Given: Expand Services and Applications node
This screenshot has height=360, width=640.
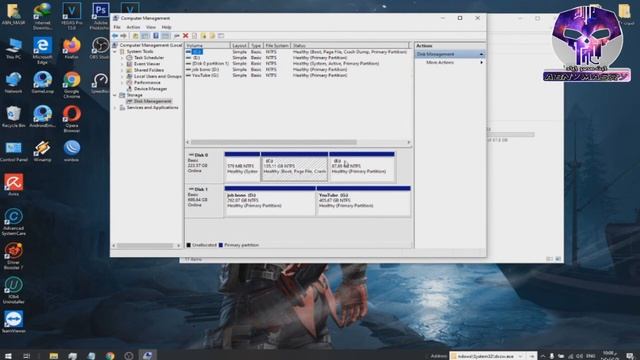Looking at the screenshot, I should pos(115,107).
